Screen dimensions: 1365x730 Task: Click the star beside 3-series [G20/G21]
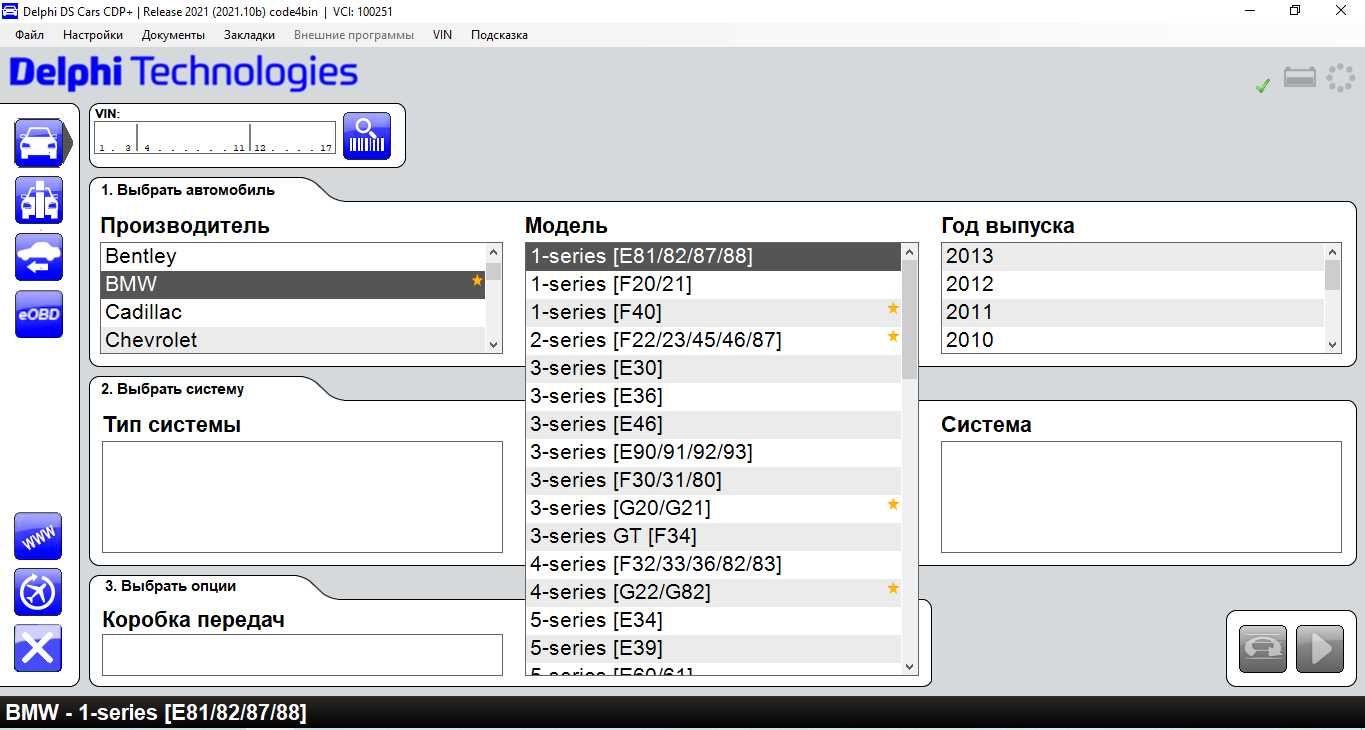pos(893,505)
